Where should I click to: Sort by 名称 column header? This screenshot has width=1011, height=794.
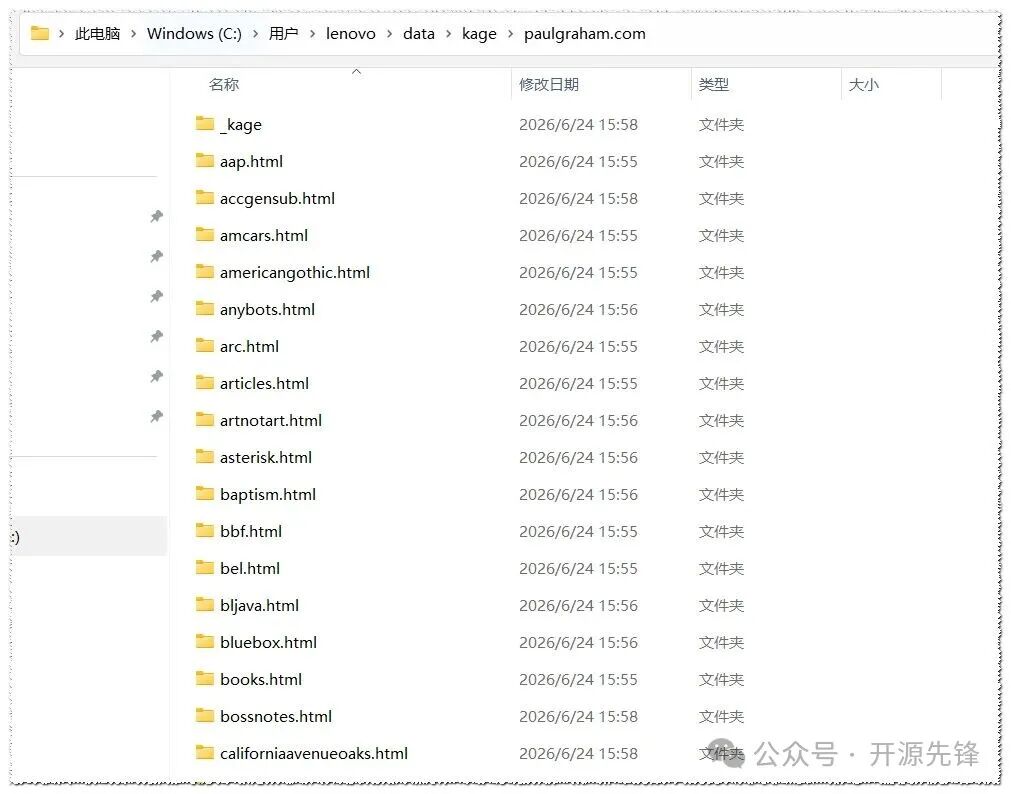click(x=224, y=84)
